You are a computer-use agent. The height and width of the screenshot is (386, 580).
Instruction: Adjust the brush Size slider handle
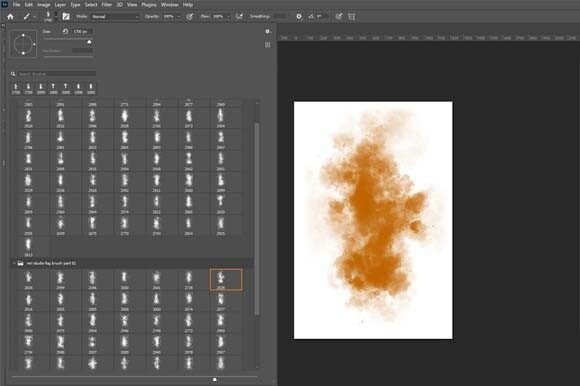(x=89, y=42)
